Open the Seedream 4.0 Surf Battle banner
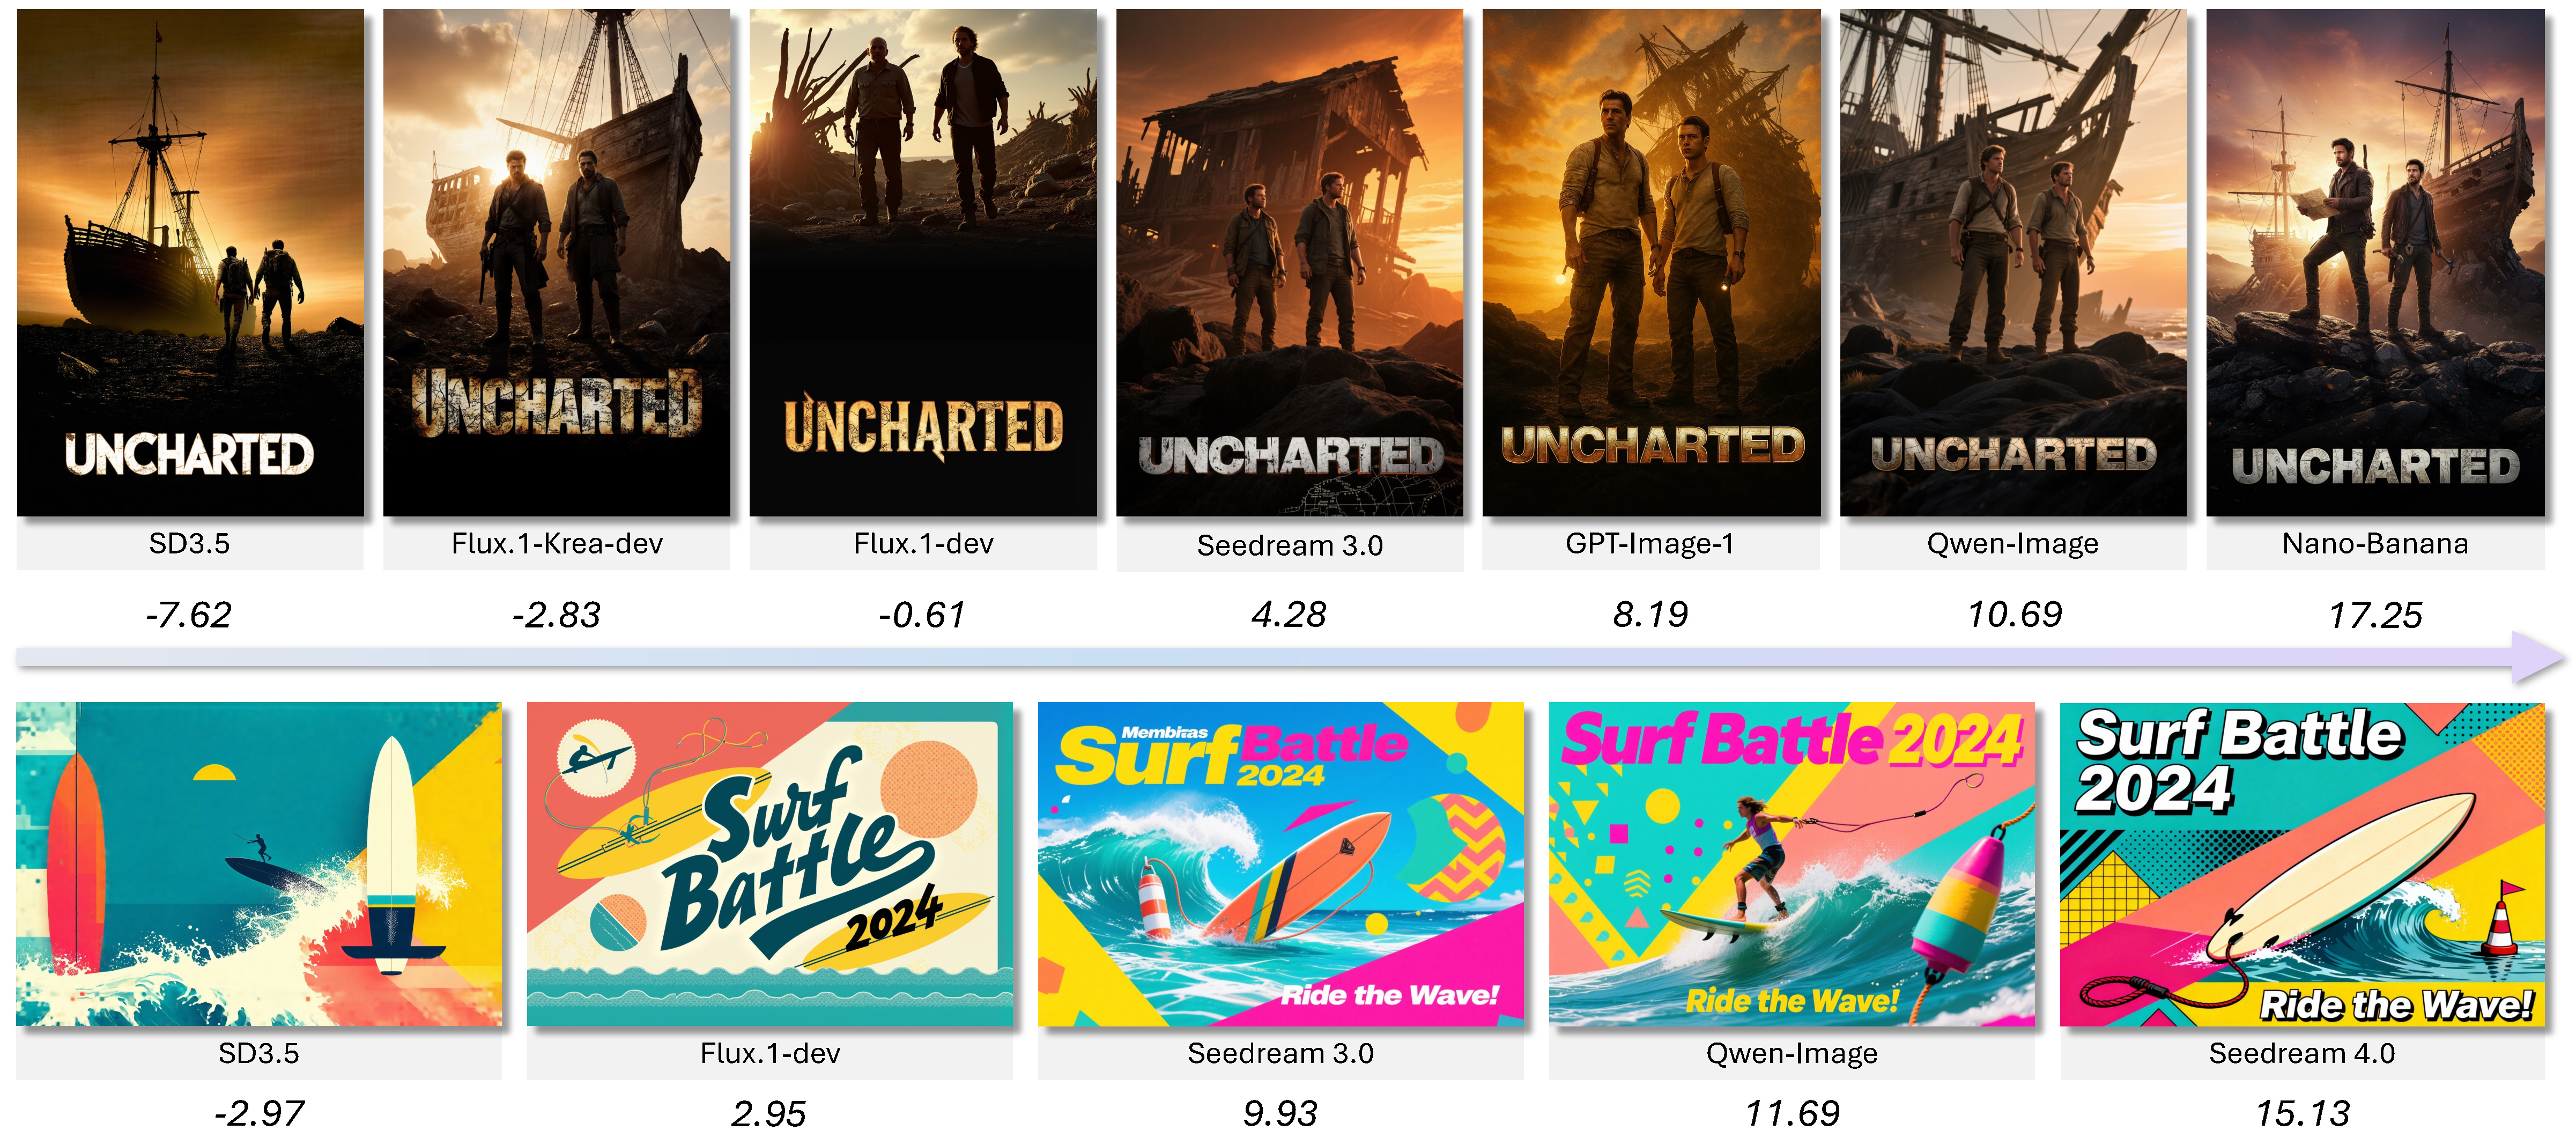2576x1138 pixels. click(2302, 864)
